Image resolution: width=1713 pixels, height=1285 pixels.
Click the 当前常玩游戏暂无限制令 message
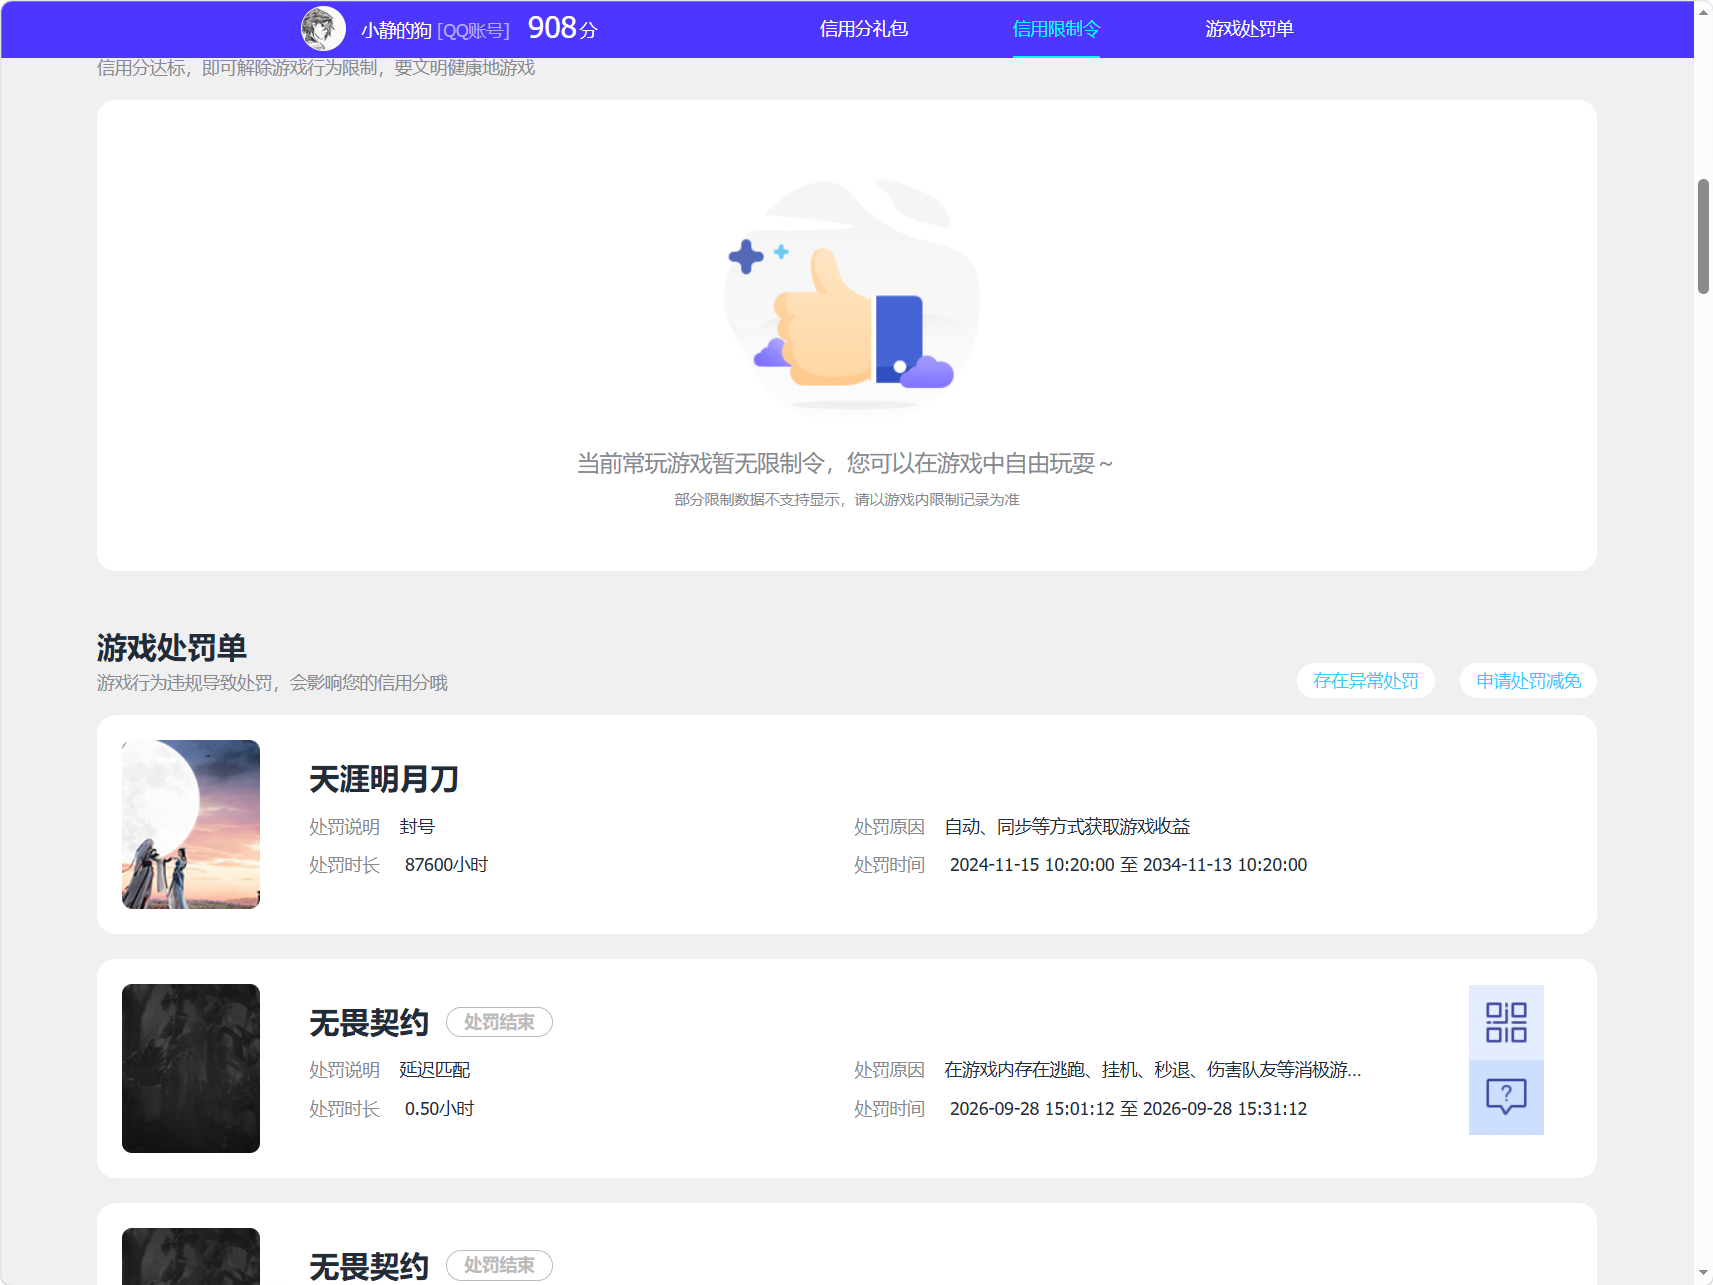[x=845, y=464]
